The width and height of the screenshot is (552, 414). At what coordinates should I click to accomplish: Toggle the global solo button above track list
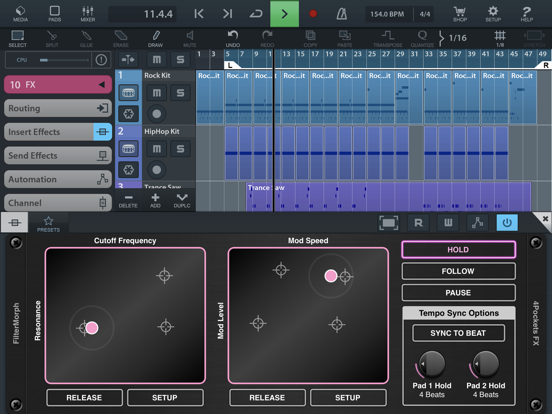(180, 59)
